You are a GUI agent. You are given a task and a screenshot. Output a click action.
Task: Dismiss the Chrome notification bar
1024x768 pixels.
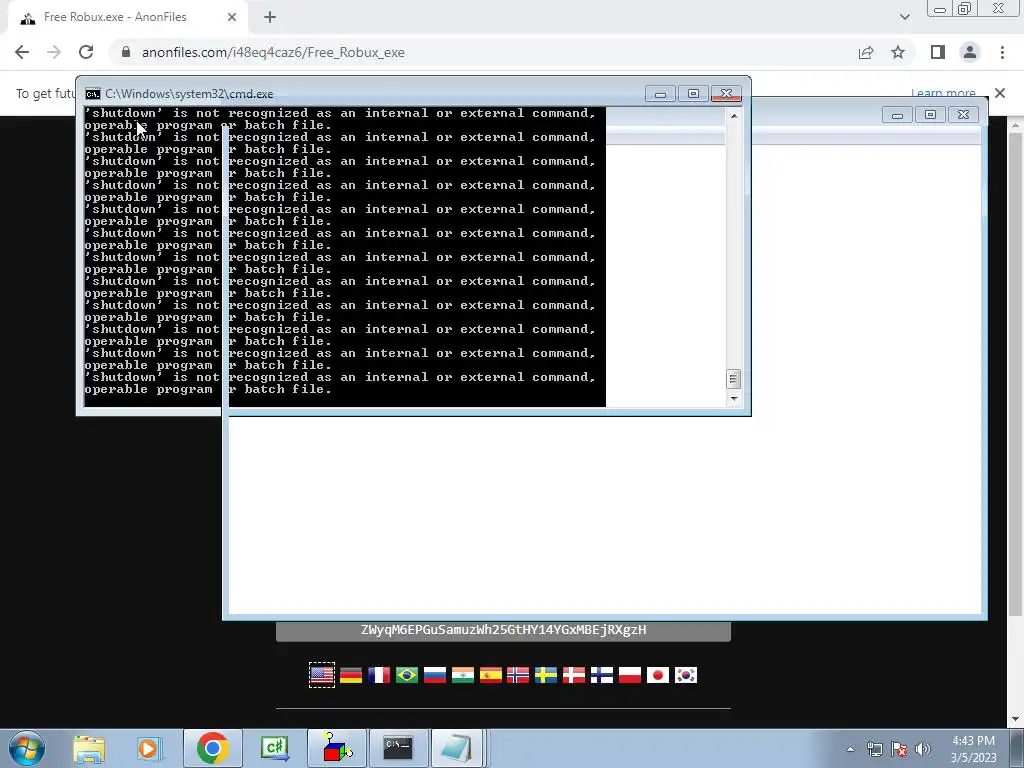click(x=1000, y=93)
